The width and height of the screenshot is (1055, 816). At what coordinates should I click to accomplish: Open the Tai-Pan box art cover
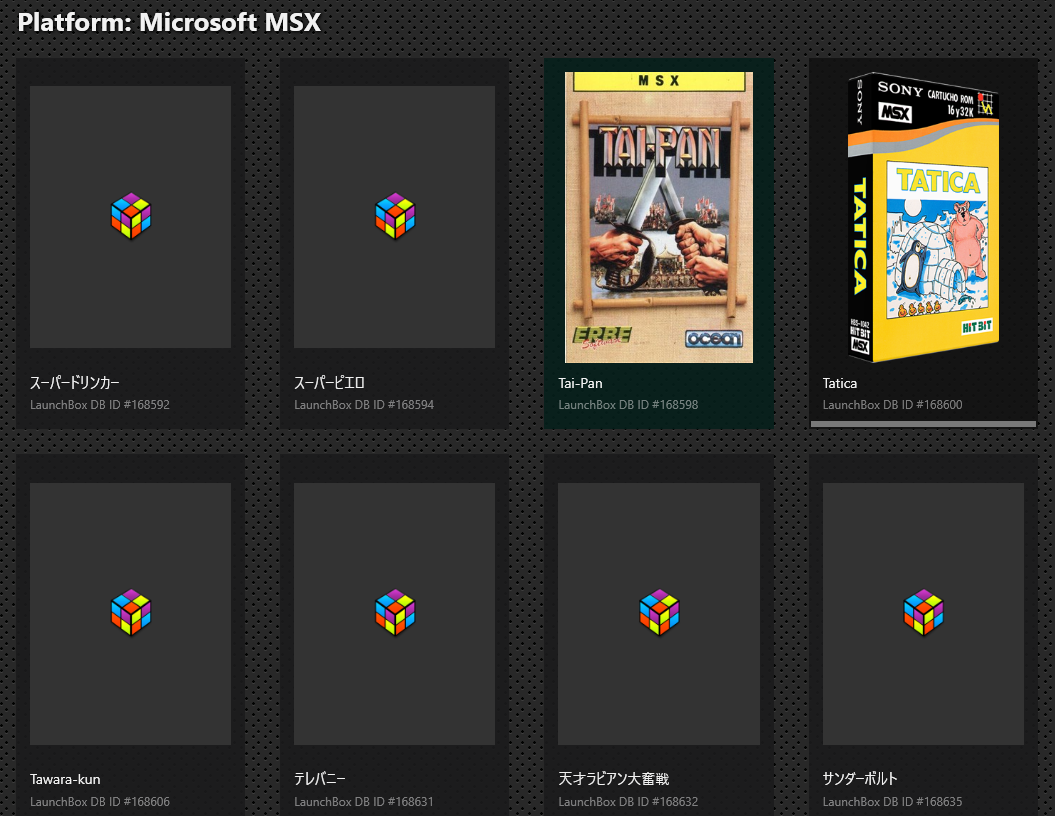[x=659, y=217]
